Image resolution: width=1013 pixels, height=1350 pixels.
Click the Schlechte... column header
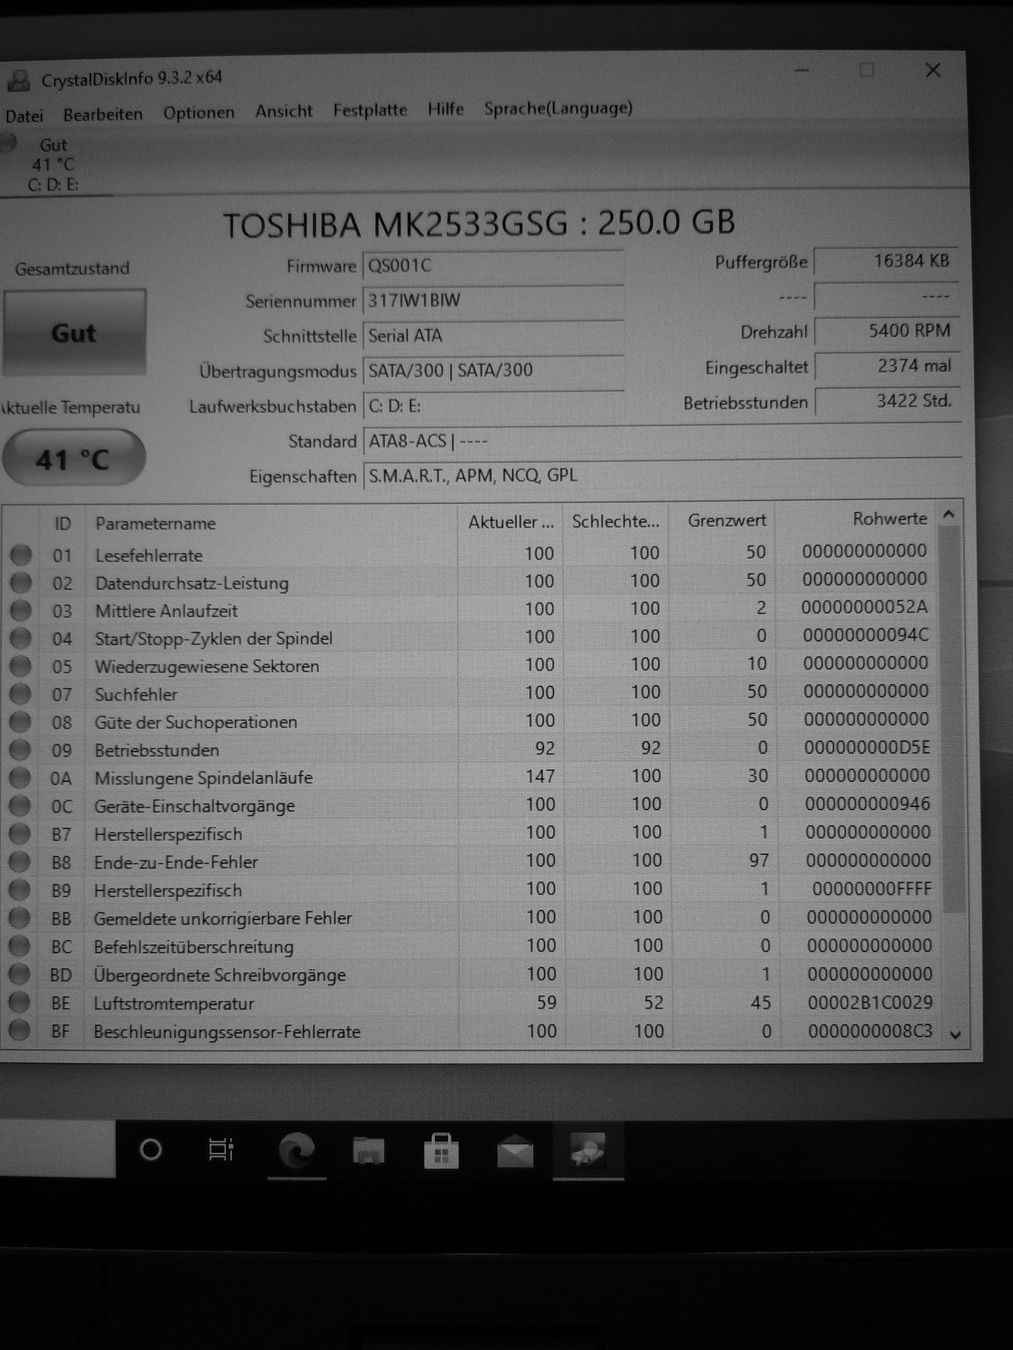tap(617, 521)
